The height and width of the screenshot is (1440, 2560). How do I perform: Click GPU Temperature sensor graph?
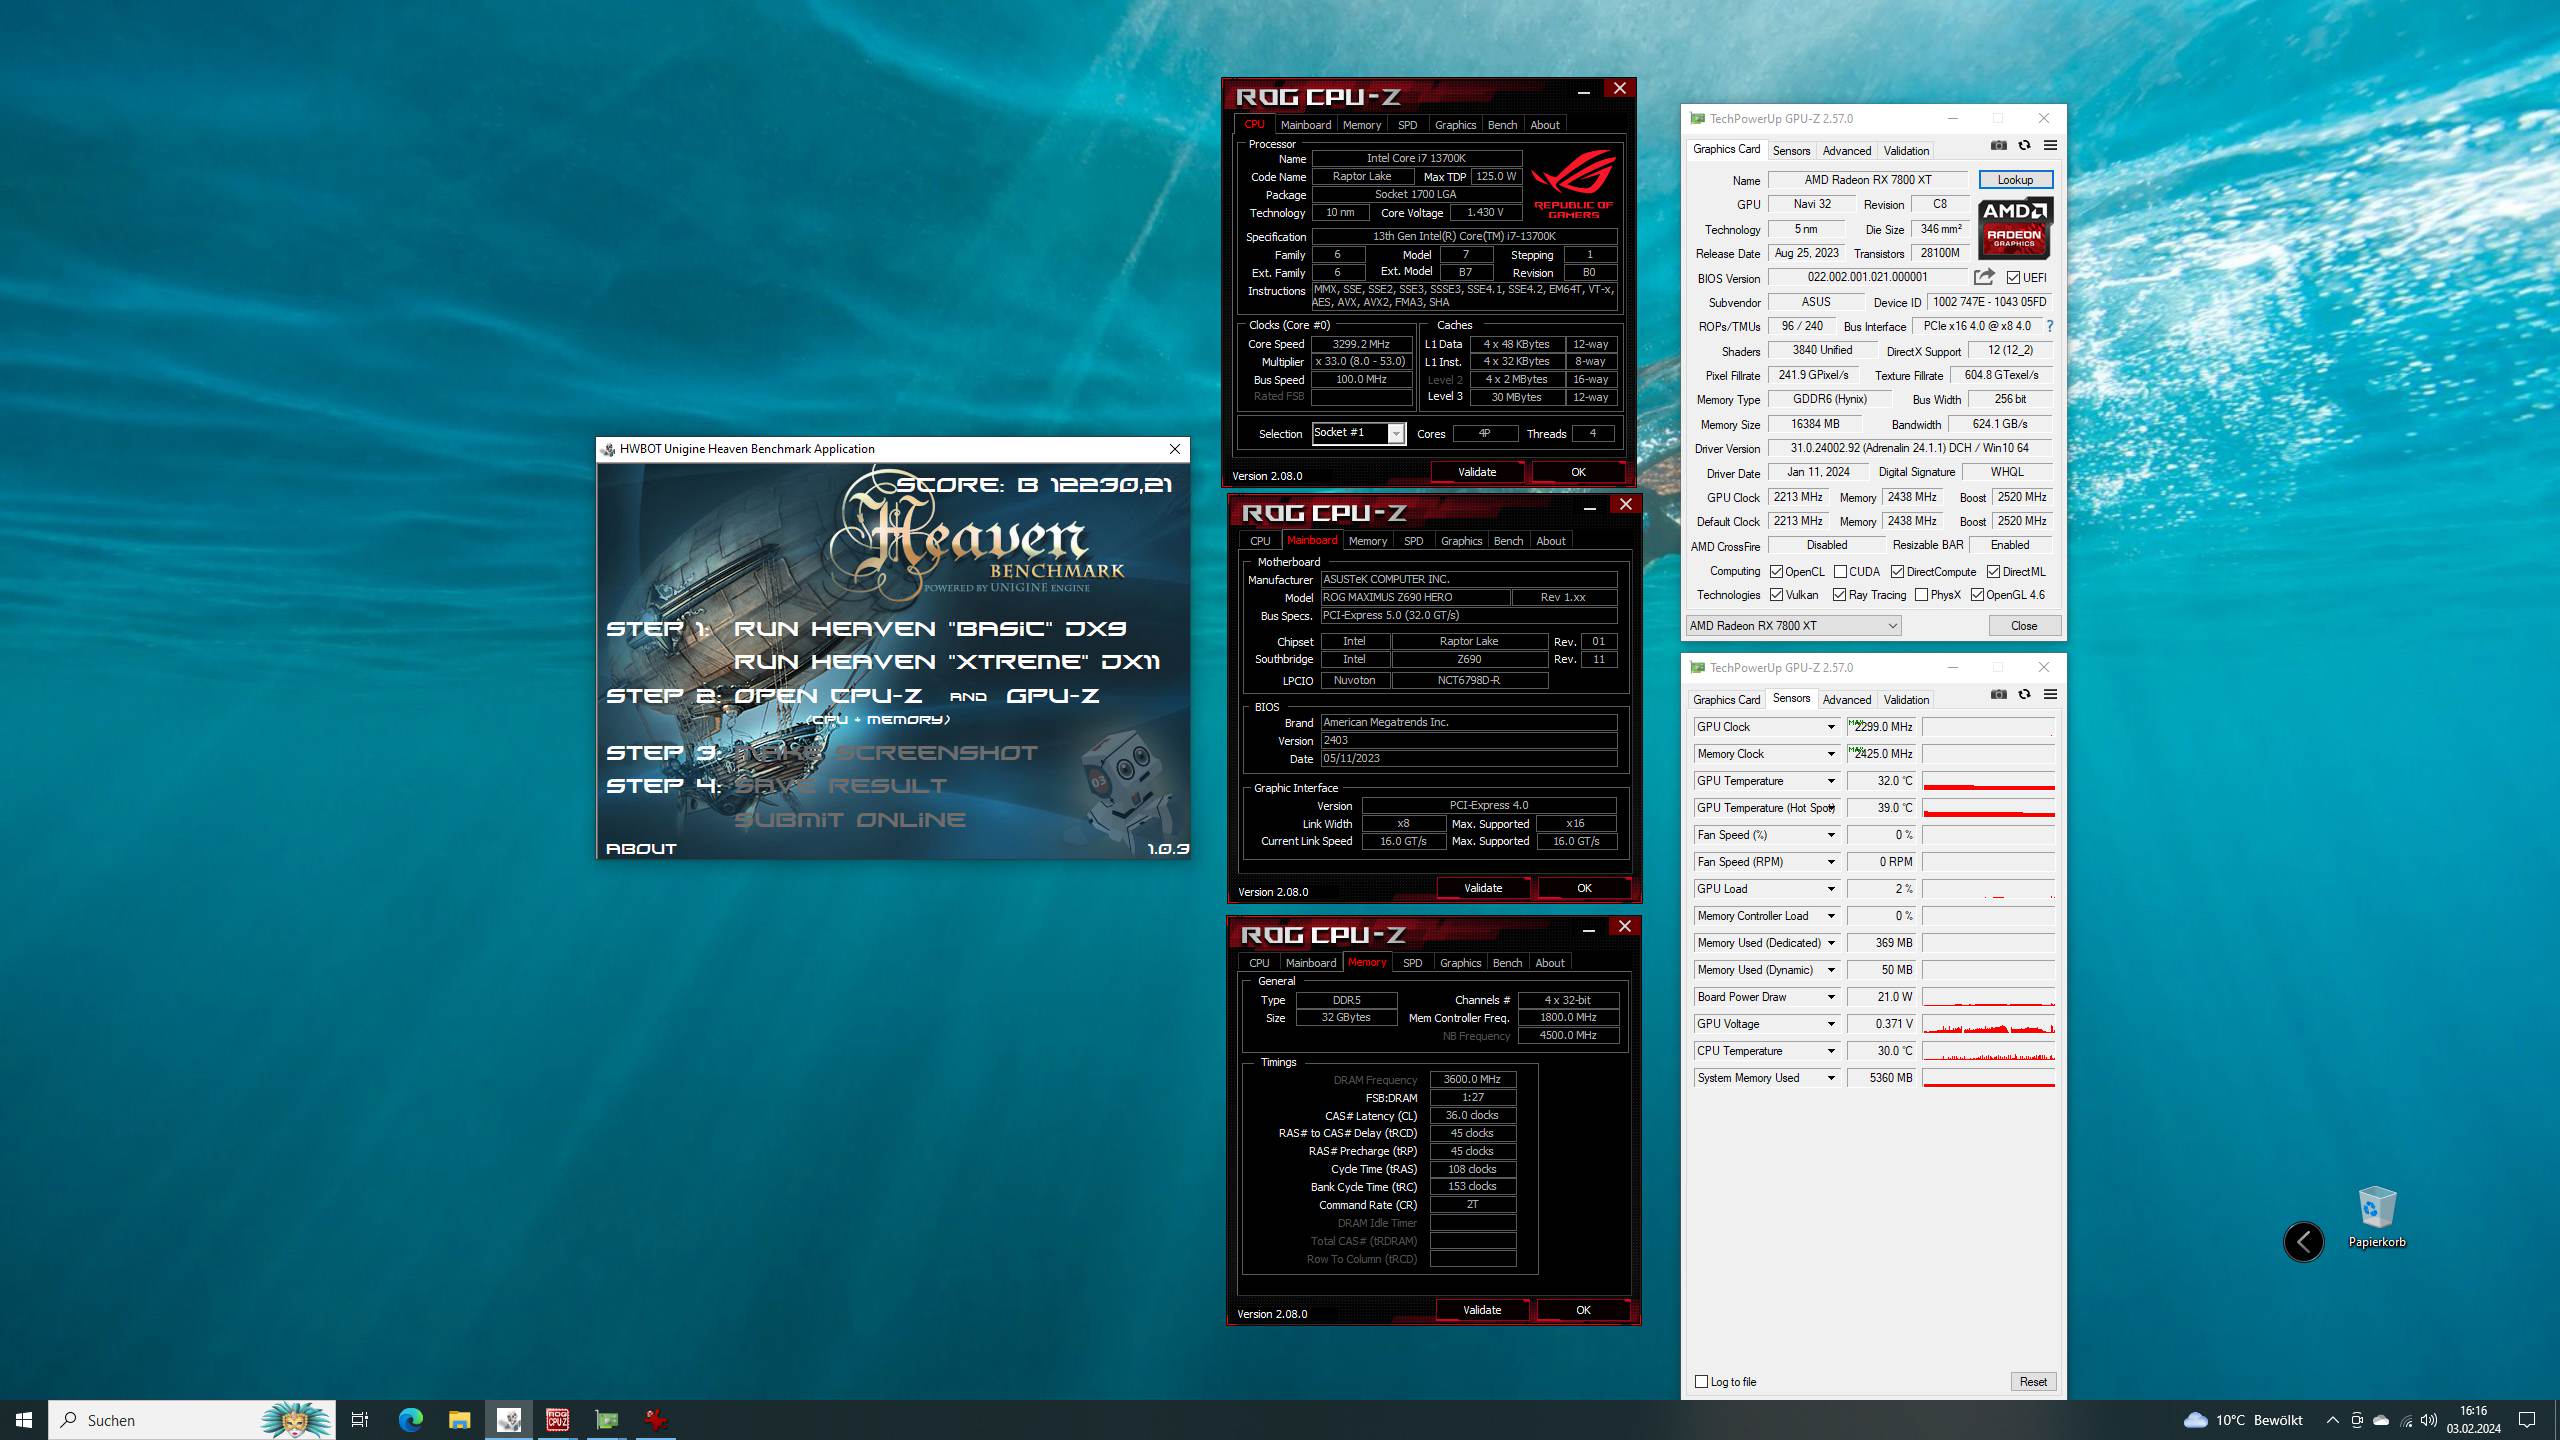[1988, 781]
